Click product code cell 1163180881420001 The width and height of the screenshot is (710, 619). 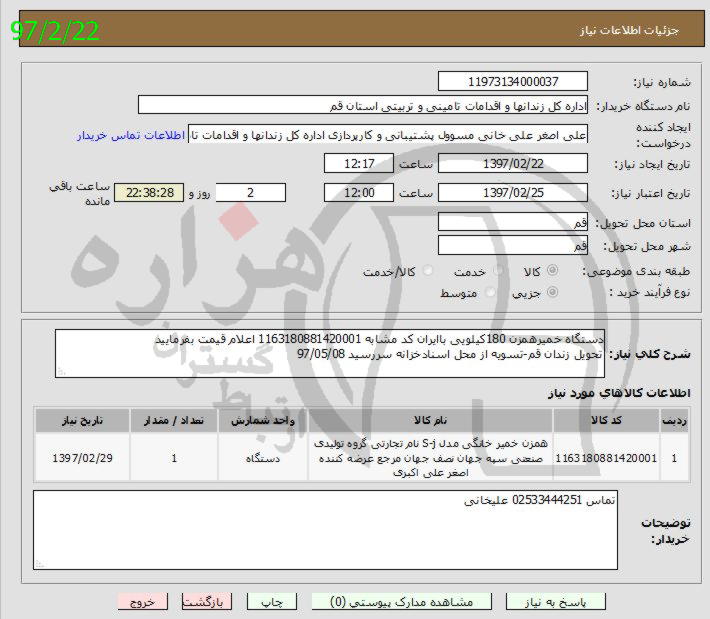606,458
